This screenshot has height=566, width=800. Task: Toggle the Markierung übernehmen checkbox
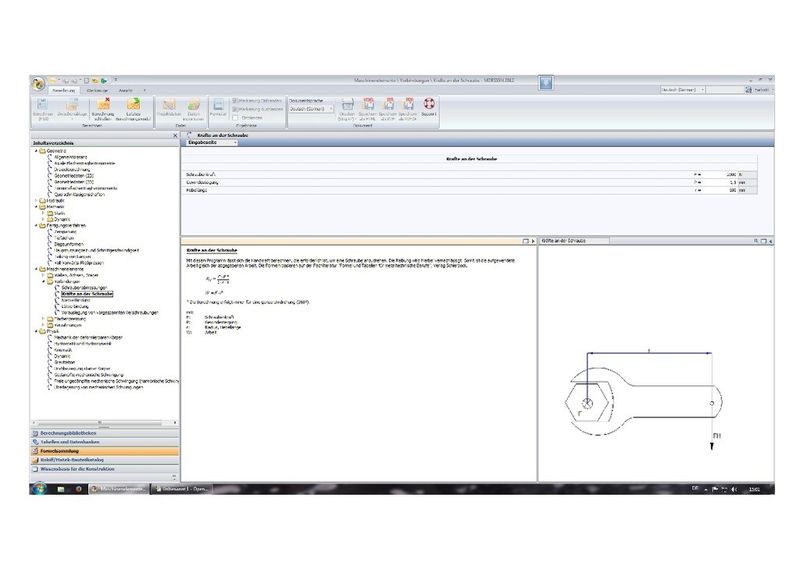(x=235, y=100)
